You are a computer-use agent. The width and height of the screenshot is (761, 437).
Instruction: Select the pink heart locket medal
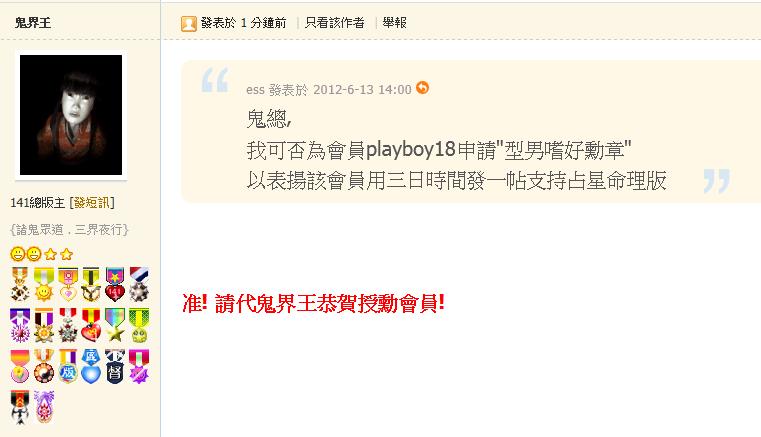pyautogui.click(x=67, y=284)
